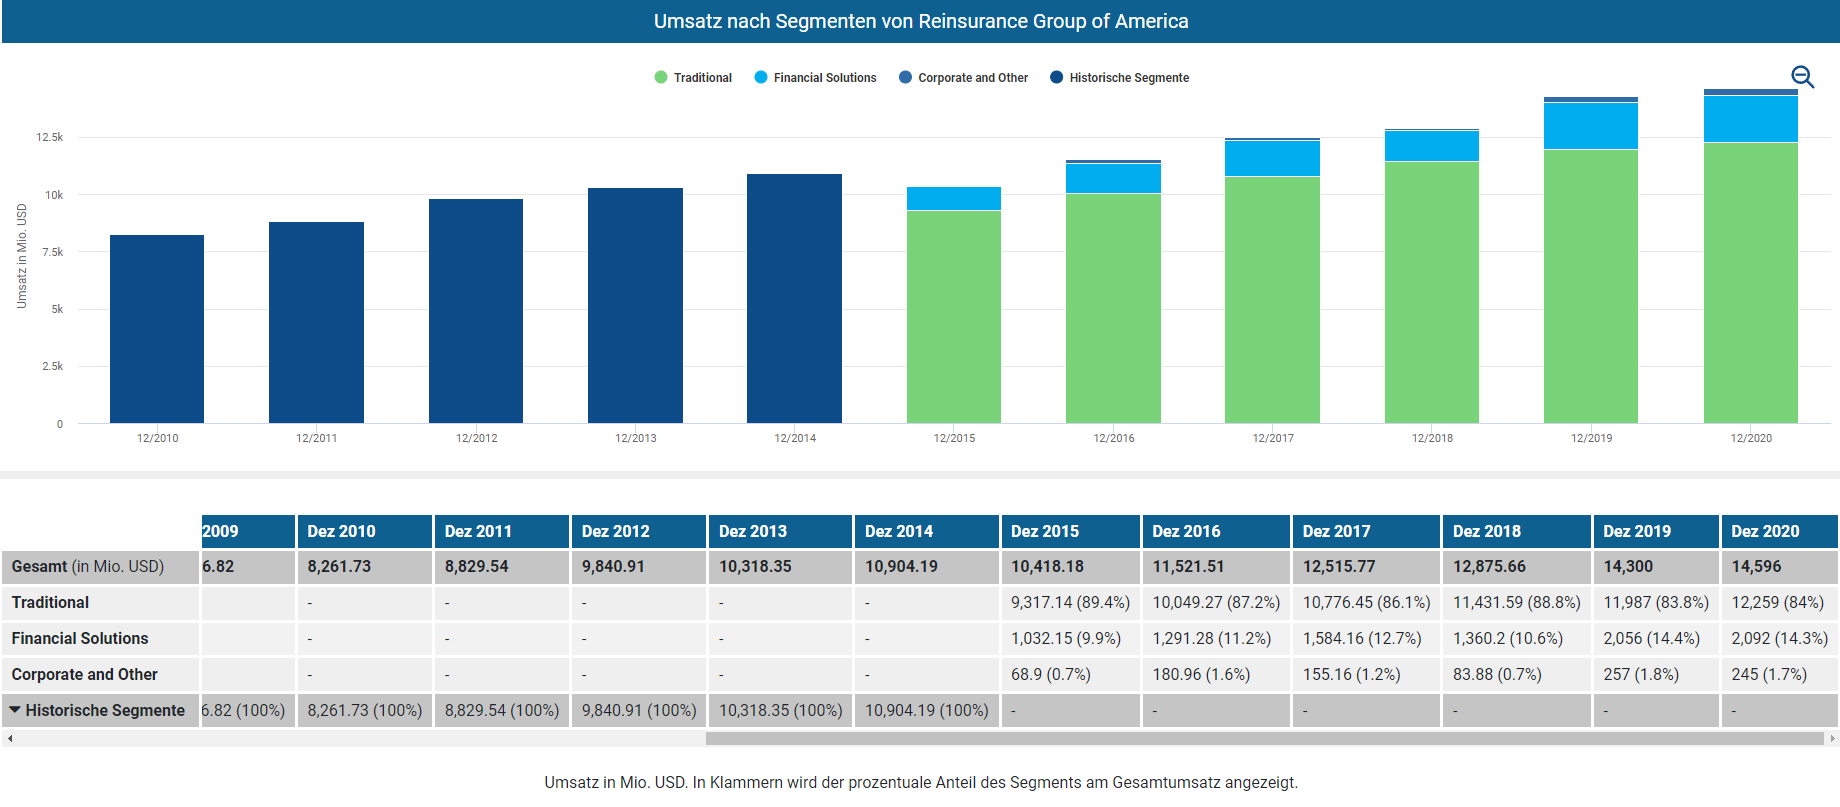Image resolution: width=1840 pixels, height=807 pixels.
Task: Click the Gesamt row label
Action: pyautogui.click(x=88, y=566)
